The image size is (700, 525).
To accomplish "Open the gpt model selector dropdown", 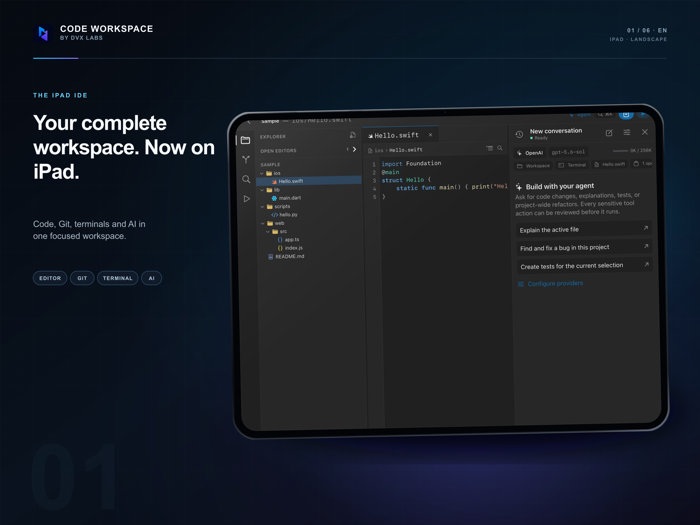I will click(x=568, y=152).
